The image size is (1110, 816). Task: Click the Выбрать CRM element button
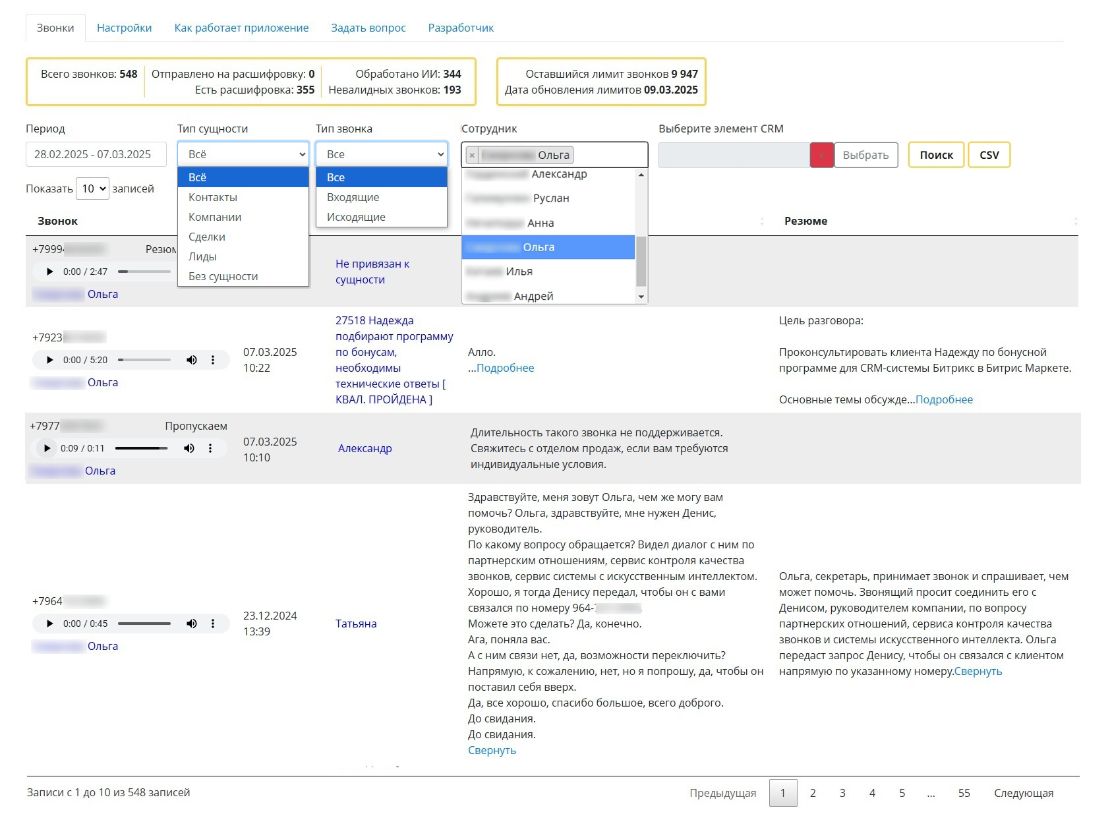[x=866, y=155]
